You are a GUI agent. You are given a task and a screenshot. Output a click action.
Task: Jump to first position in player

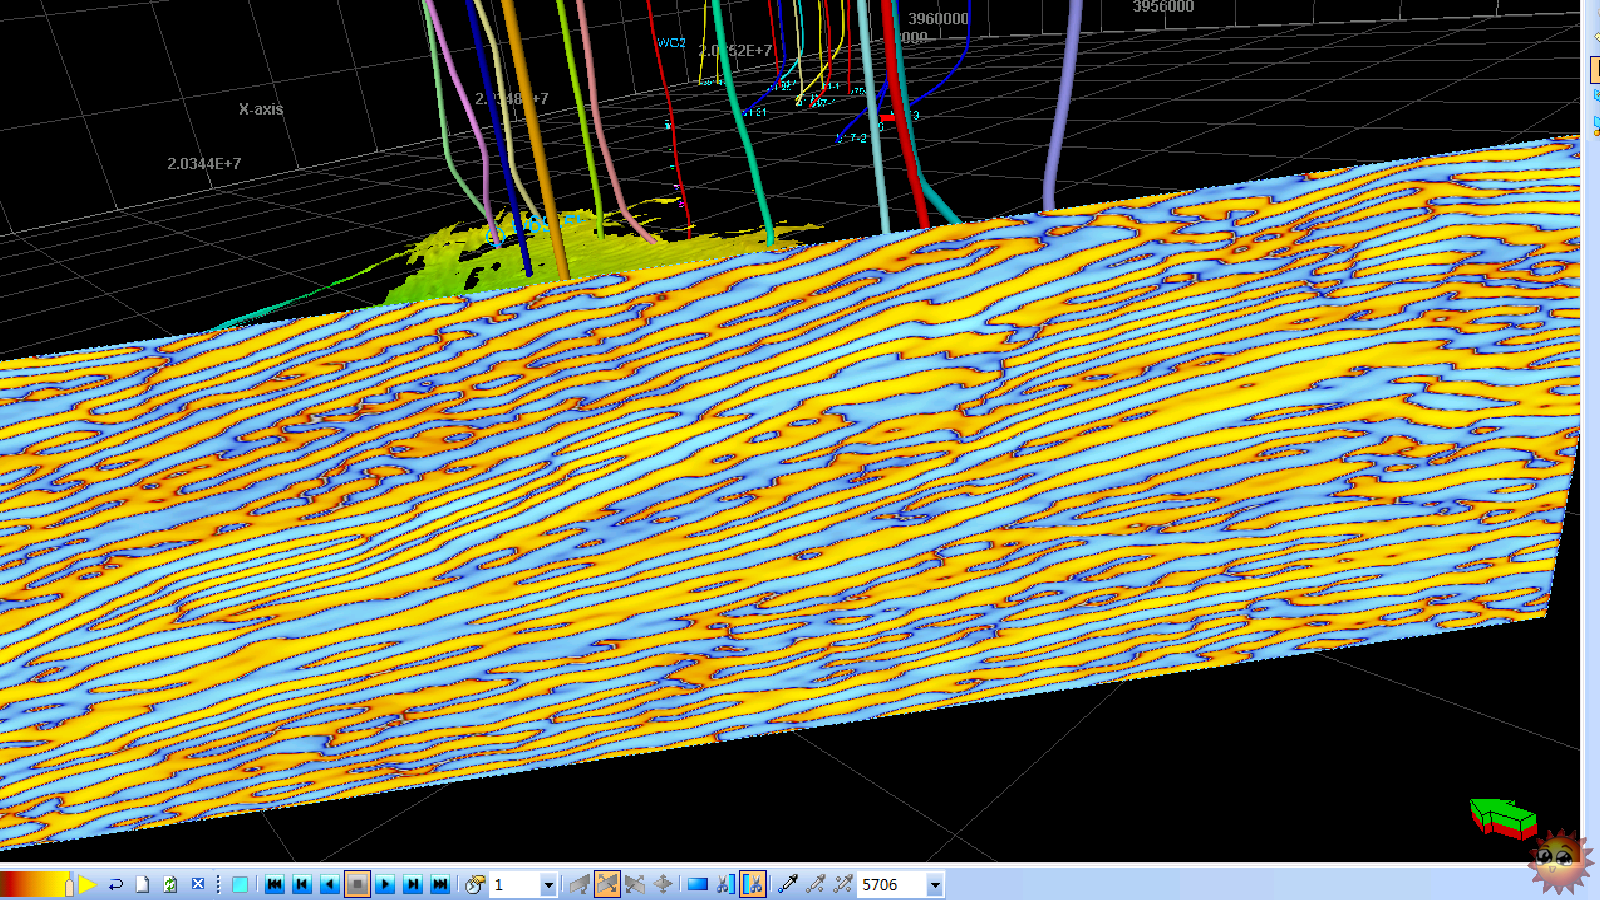click(274, 884)
